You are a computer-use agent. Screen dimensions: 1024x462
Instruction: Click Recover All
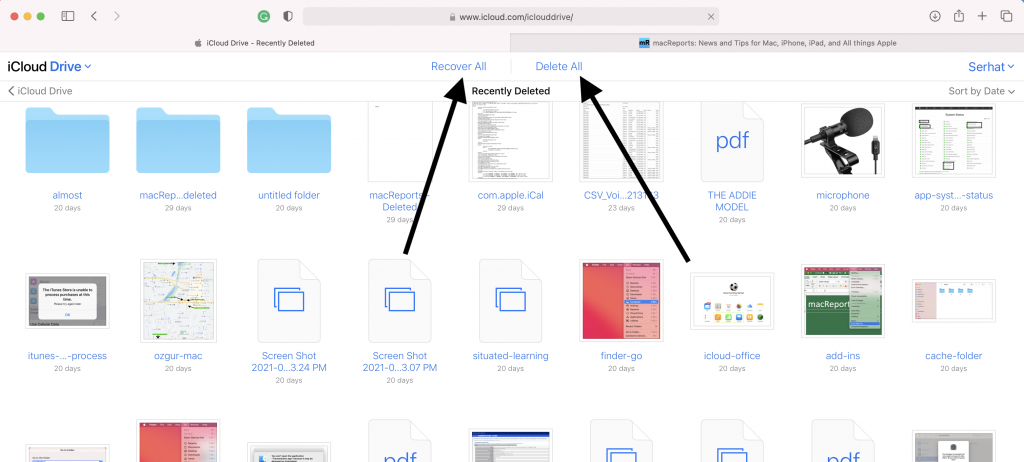click(x=458, y=67)
